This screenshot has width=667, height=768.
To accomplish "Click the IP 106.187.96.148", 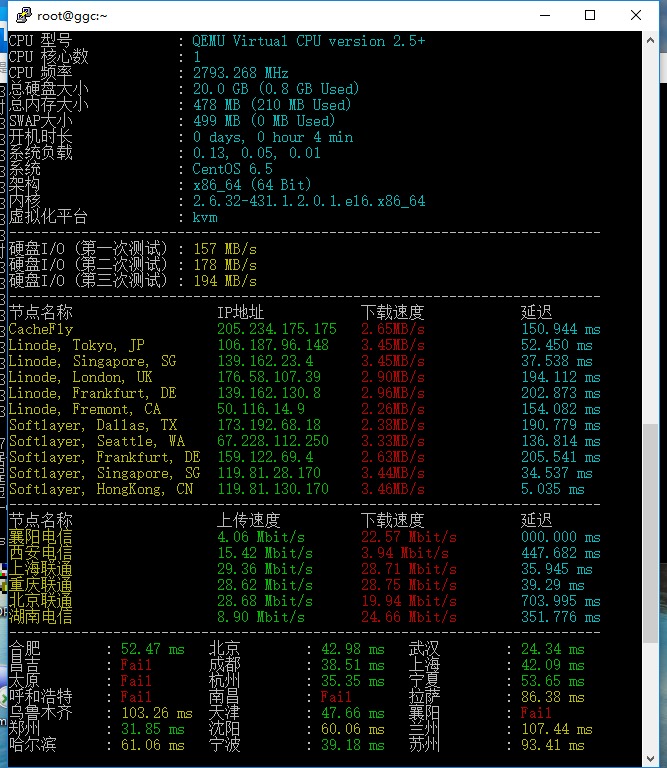I will tap(273, 345).
